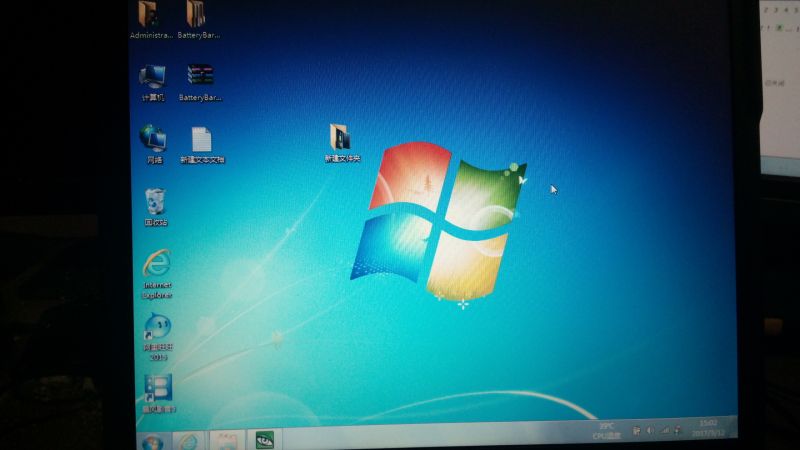Select the 回收站 Recycle Bin icon
800x450 pixels.
coord(155,207)
